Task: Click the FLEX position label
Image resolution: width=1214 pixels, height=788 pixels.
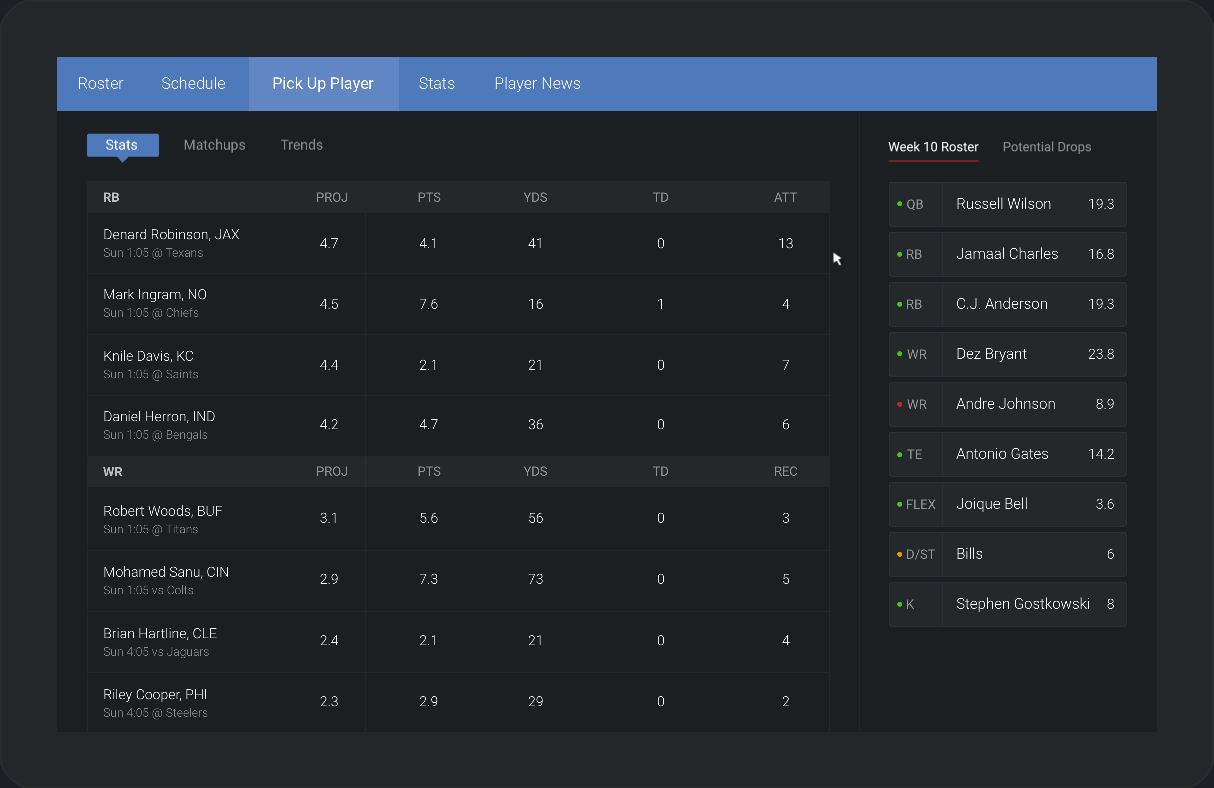Action: coord(921,504)
